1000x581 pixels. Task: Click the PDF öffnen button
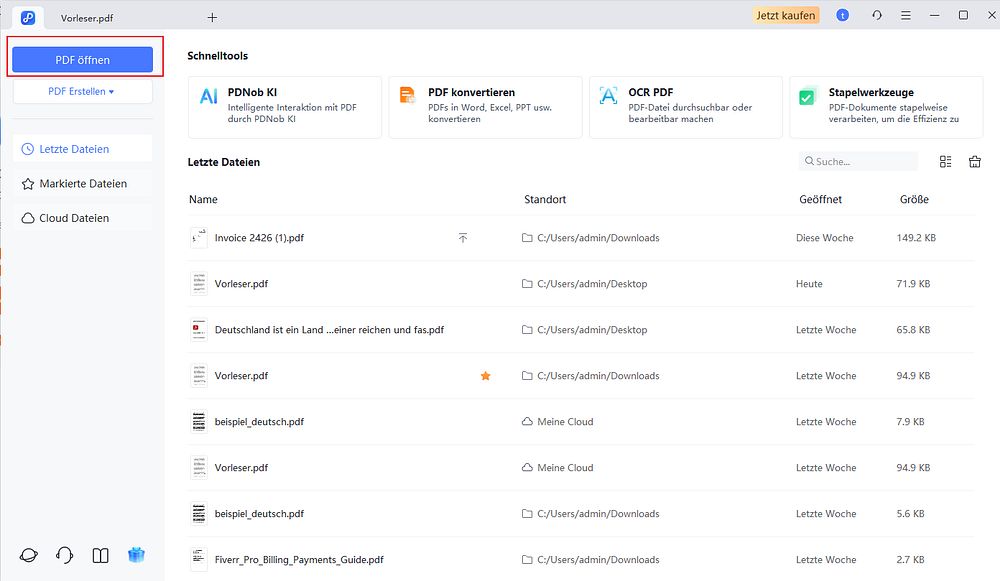click(x=82, y=60)
